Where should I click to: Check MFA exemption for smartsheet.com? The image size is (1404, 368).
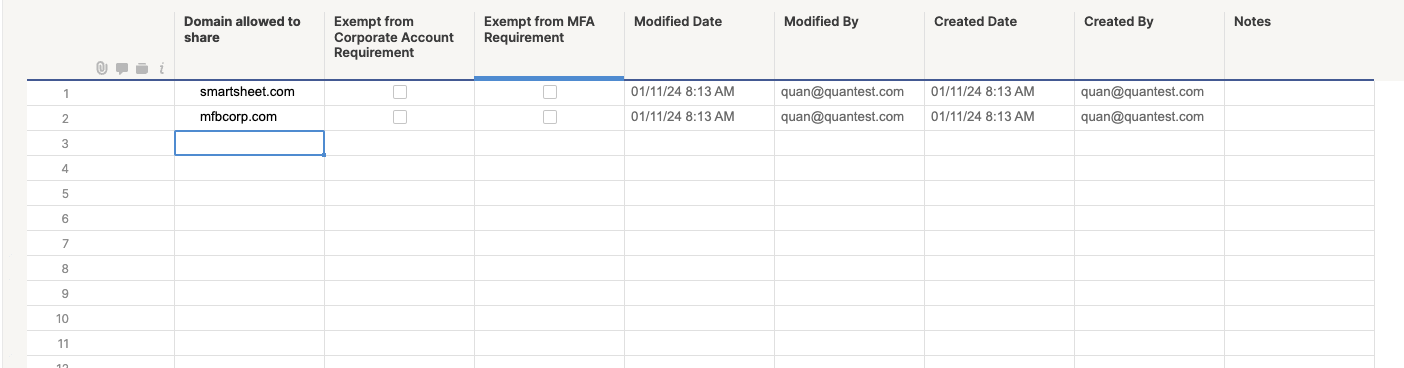[x=550, y=92]
